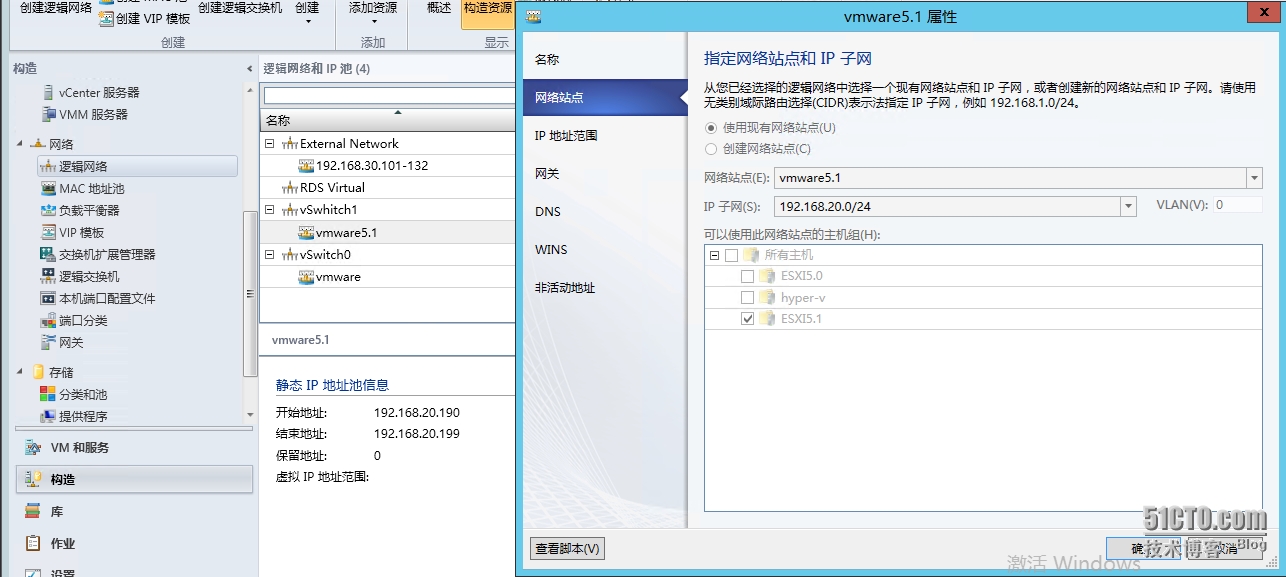Image resolution: width=1286 pixels, height=577 pixels.
Task: Collapse the vSwitch0 row expander
Action: [x=270, y=254]
